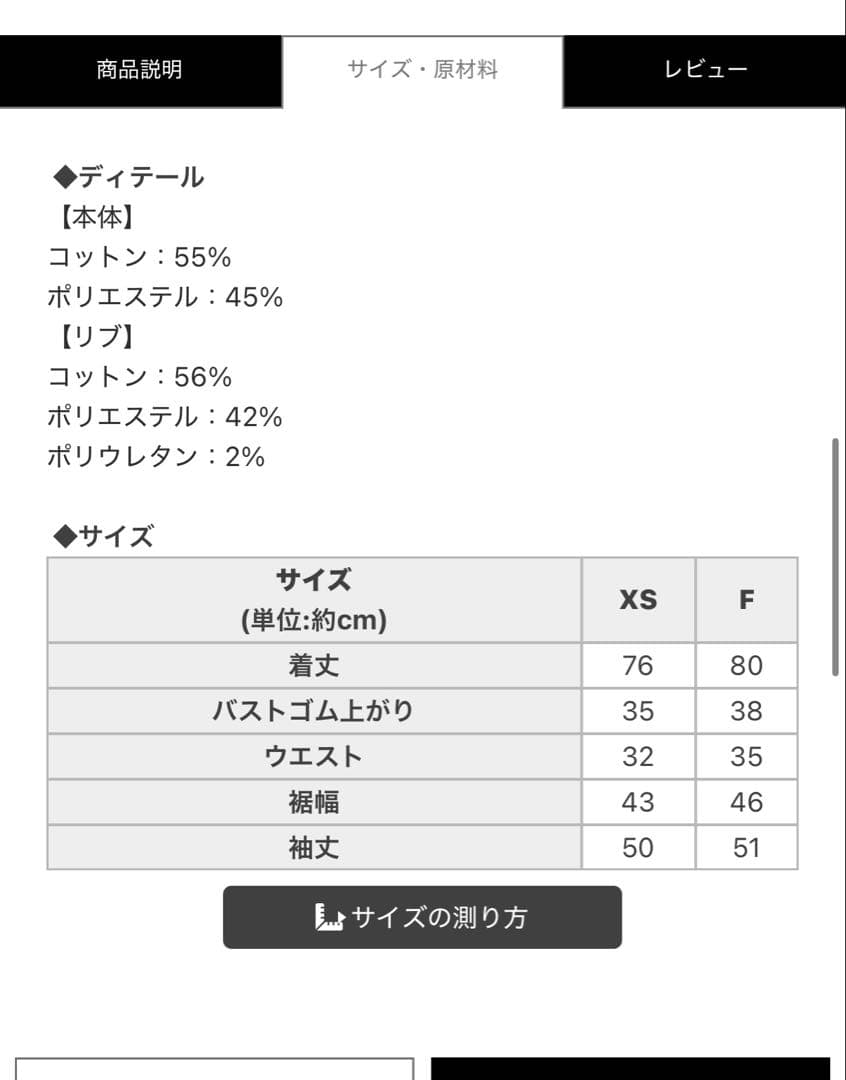Select the 袖丈 row label
The height and width of the screenshot is (1080, 846).
[314, 848]
